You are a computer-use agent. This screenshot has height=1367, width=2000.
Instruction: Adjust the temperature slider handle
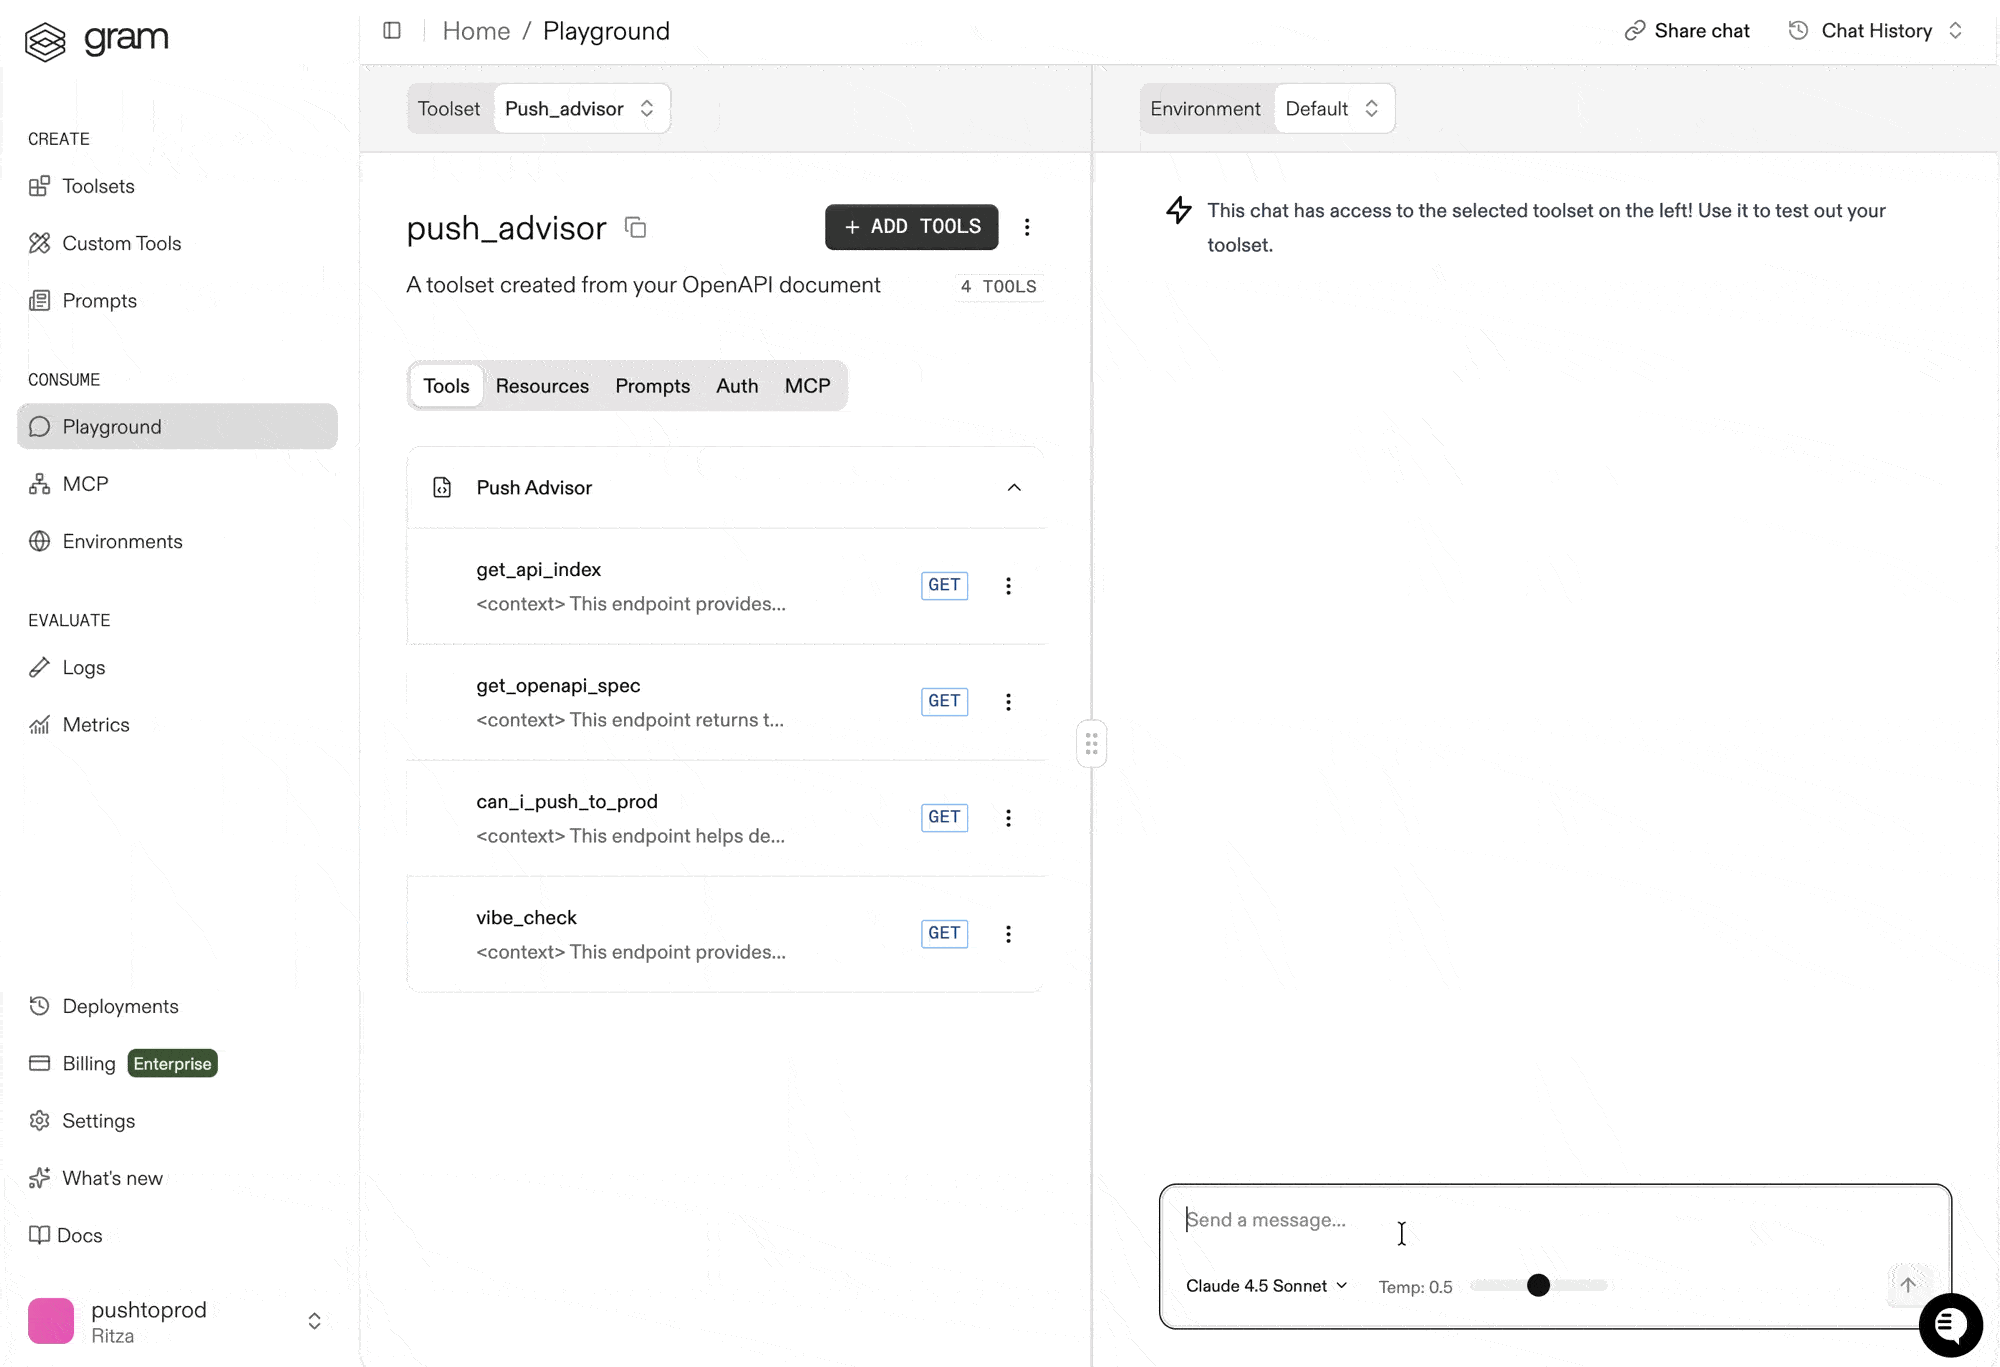click(x=1538, y=1286)
